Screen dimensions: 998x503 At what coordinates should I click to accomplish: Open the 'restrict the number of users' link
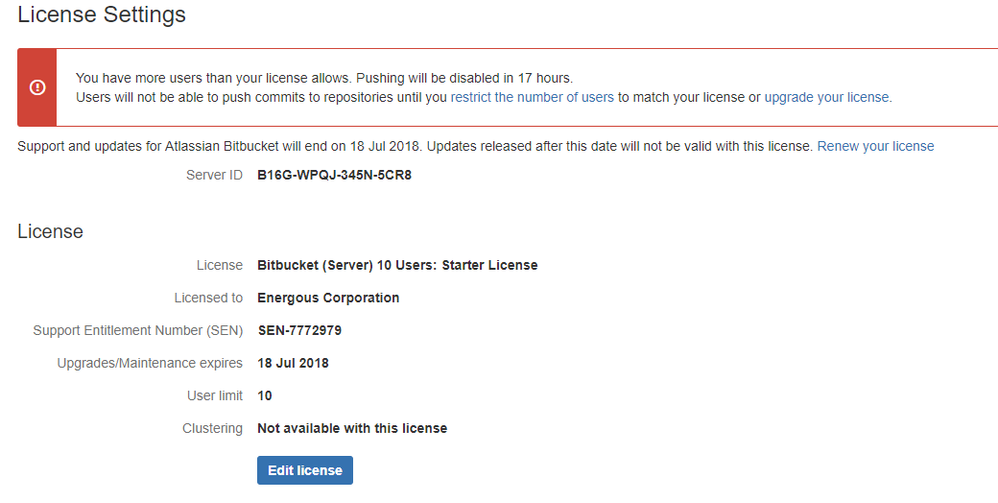coord(532,97)
